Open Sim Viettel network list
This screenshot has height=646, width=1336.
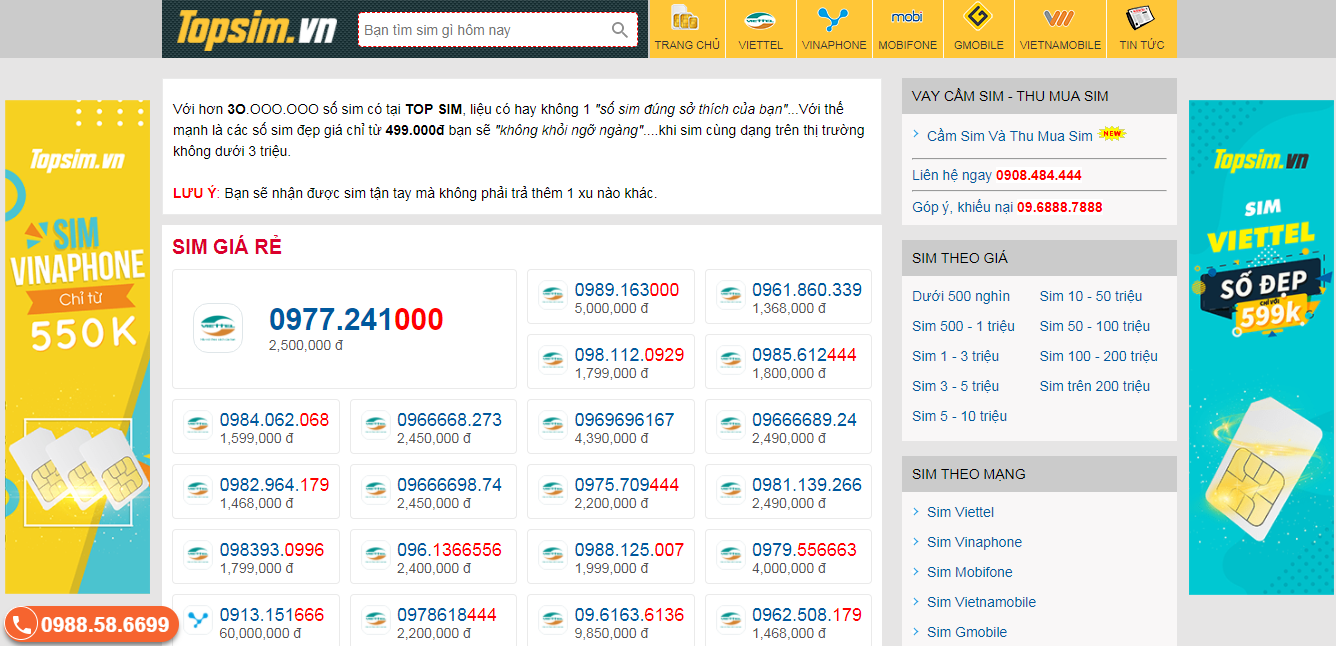(960, 512)
